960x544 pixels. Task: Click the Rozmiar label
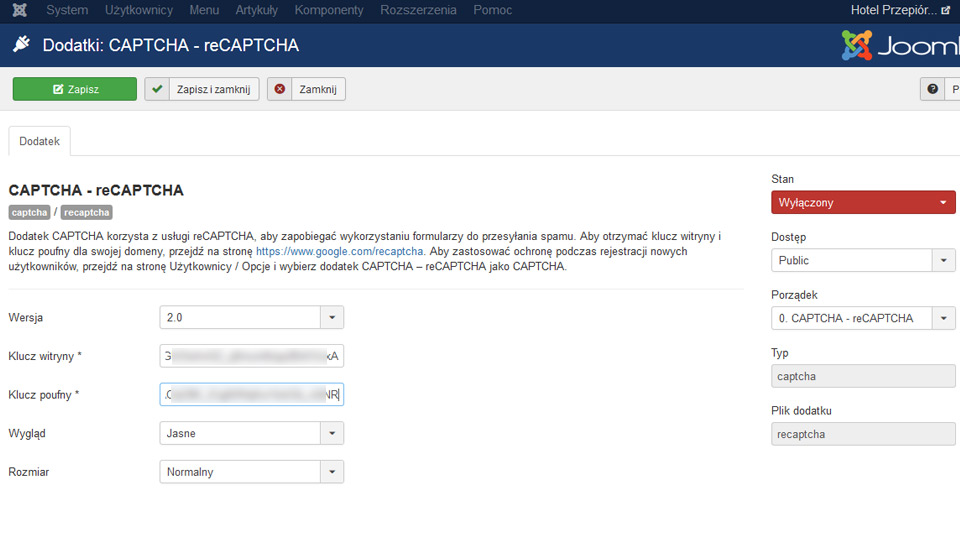tap(29, 472)
